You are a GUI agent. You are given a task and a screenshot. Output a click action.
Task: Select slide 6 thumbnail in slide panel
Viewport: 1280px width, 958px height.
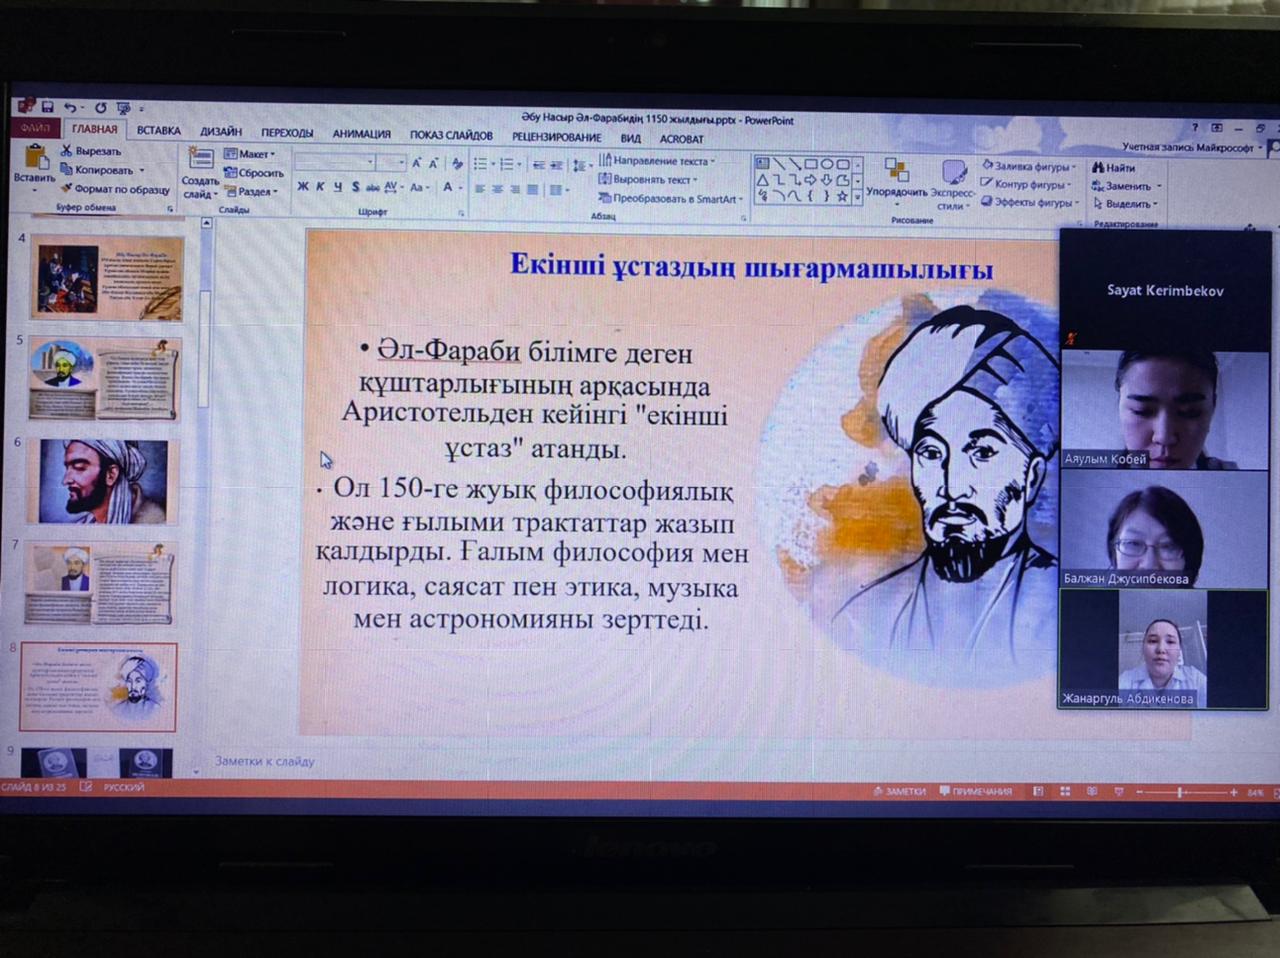[103, 482]
